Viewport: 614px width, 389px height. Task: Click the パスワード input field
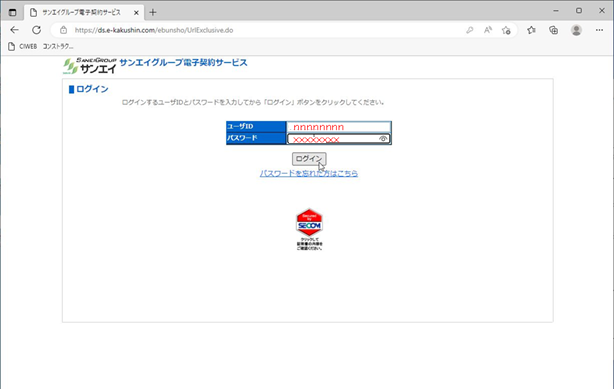point(339,139)
